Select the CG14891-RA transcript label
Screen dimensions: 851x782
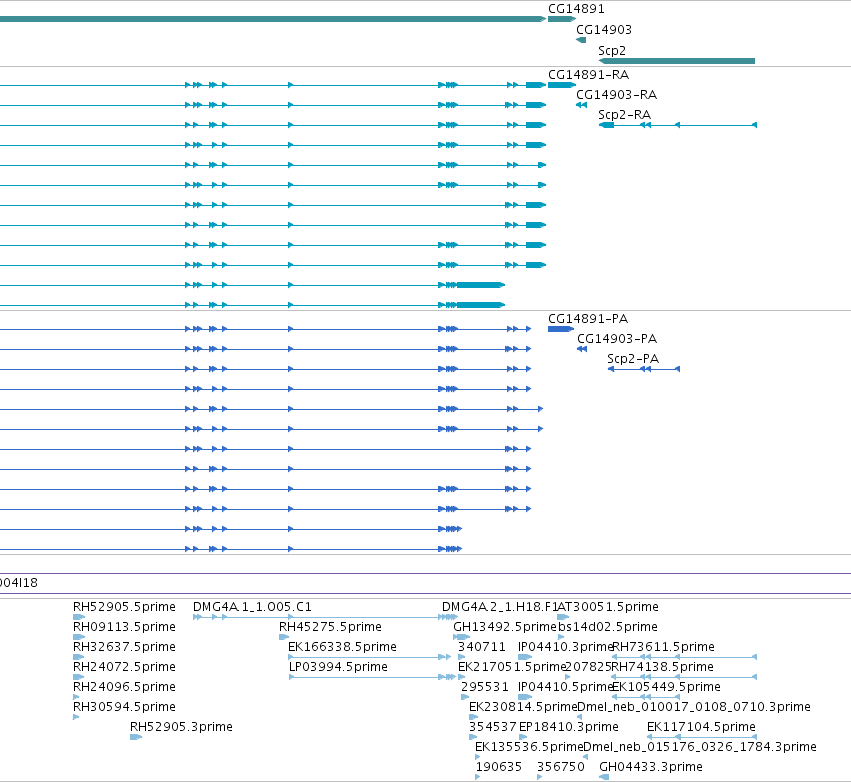coord(588,75)
